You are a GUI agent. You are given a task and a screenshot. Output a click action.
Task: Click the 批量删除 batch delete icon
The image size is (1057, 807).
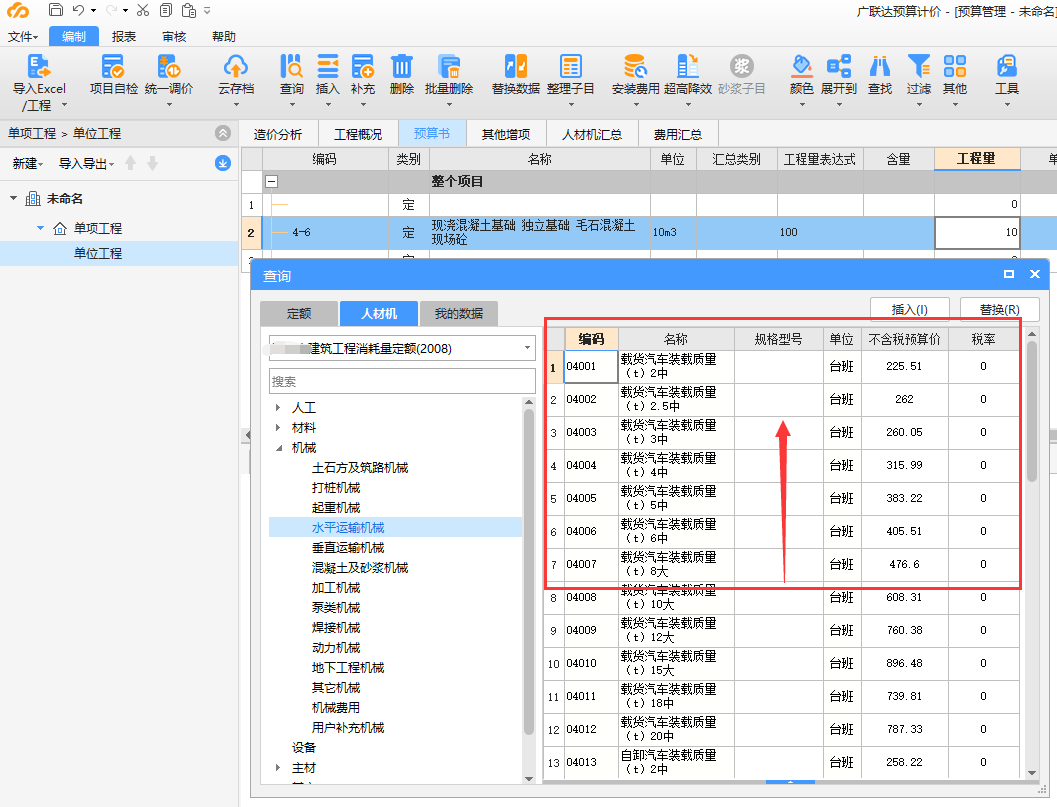(448, 67)
